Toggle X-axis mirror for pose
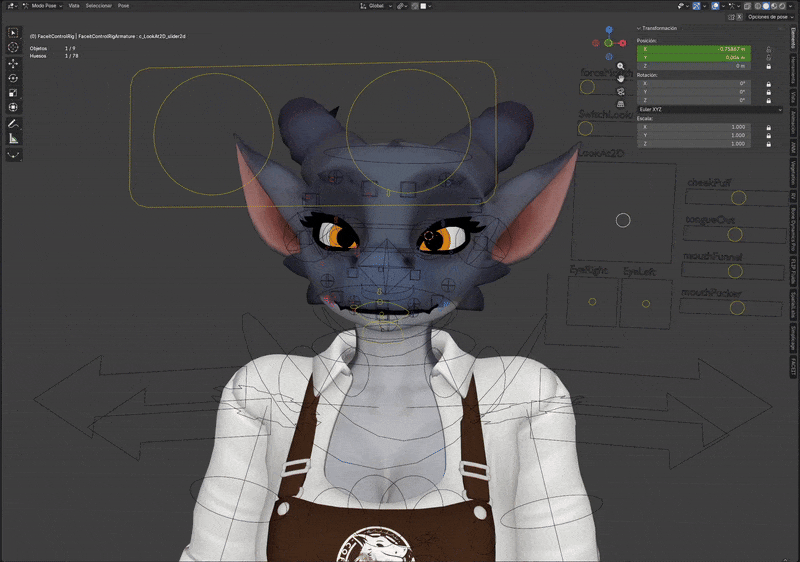800x562 pixels. point(739,17)
